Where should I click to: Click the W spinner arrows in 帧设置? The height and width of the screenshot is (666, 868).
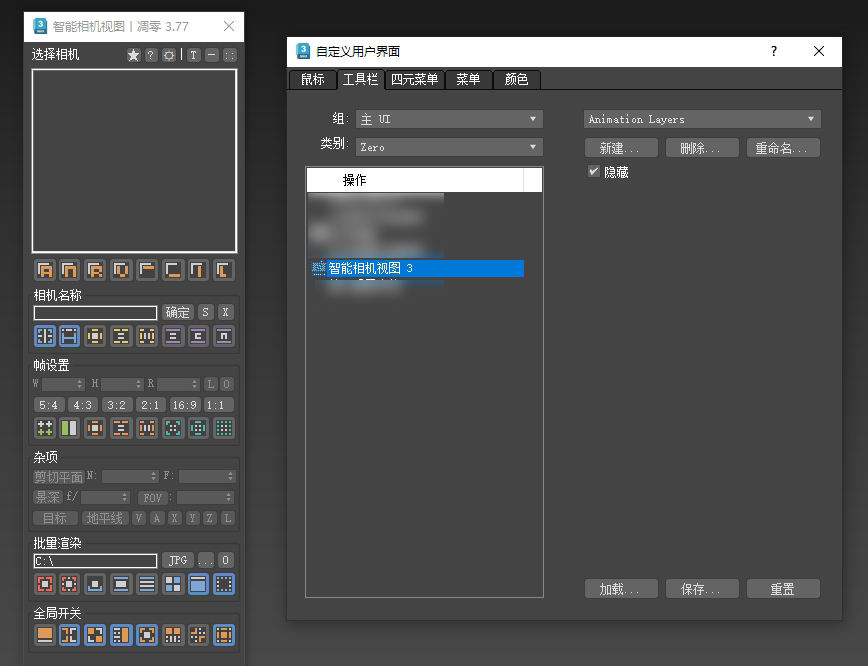pyautogui.click(x=80, y=384)
